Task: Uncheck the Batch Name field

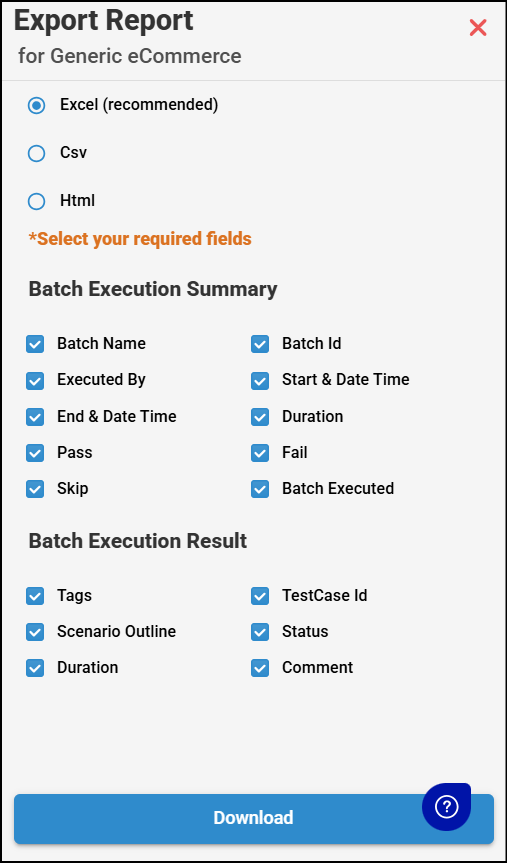Action: tap(35, 345)
